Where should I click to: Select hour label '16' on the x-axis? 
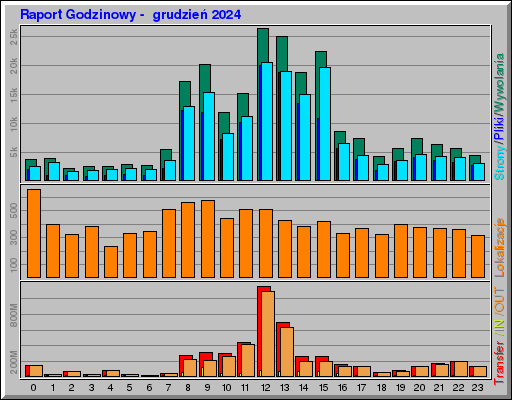342,388
